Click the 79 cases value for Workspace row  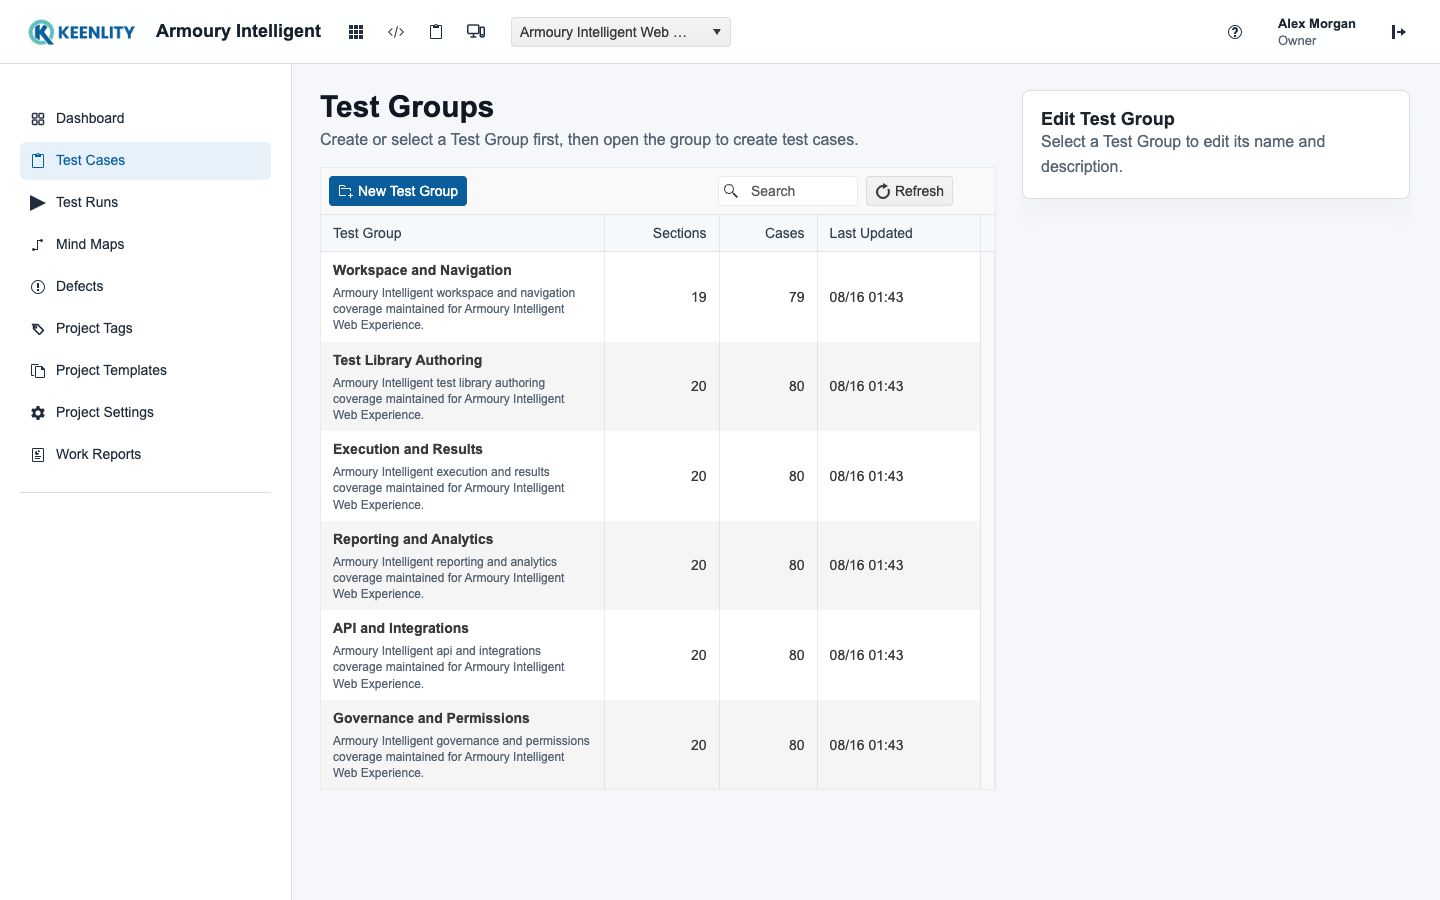tap(796, 297)
